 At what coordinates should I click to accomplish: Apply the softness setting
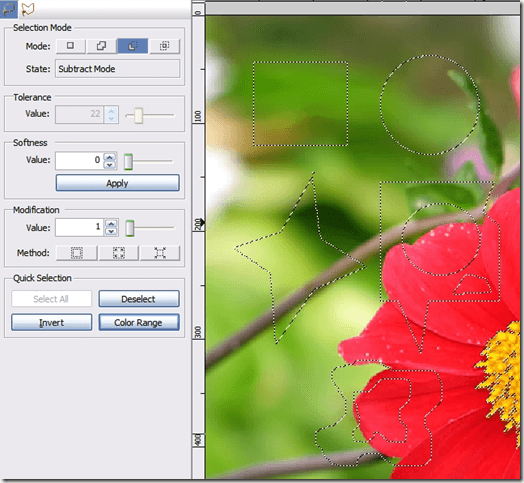coord(117,183)
